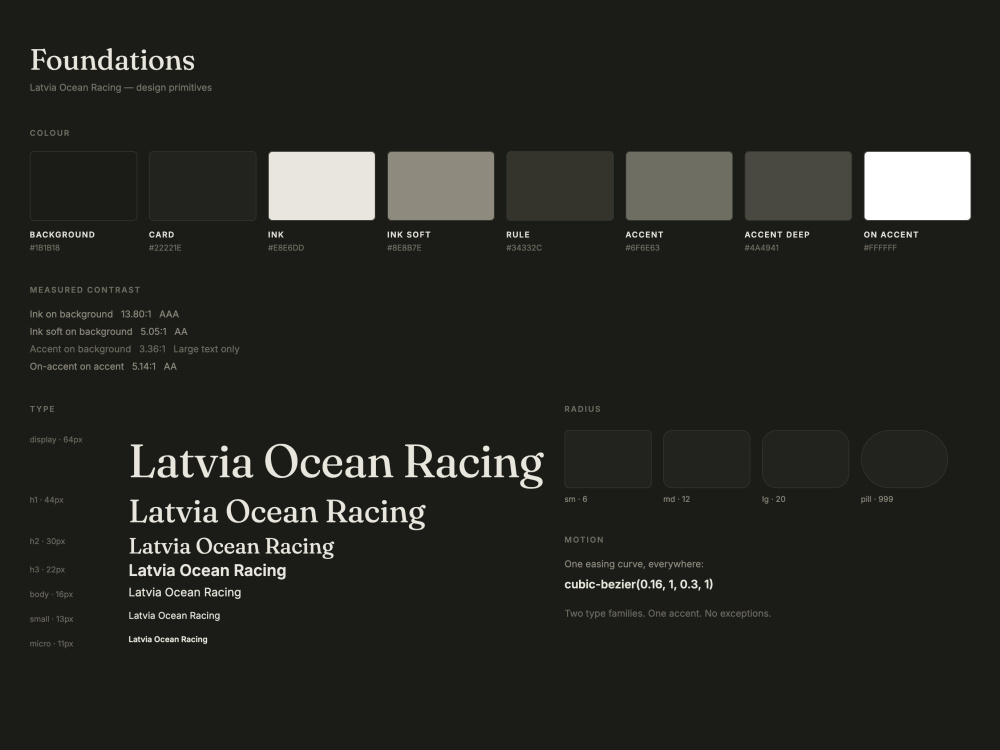This screenshot has width=1000, height=750.
Task: Click the small-size Latvia Ocean Racing sample
Action: pyautogui.click(x=174, y=615)
